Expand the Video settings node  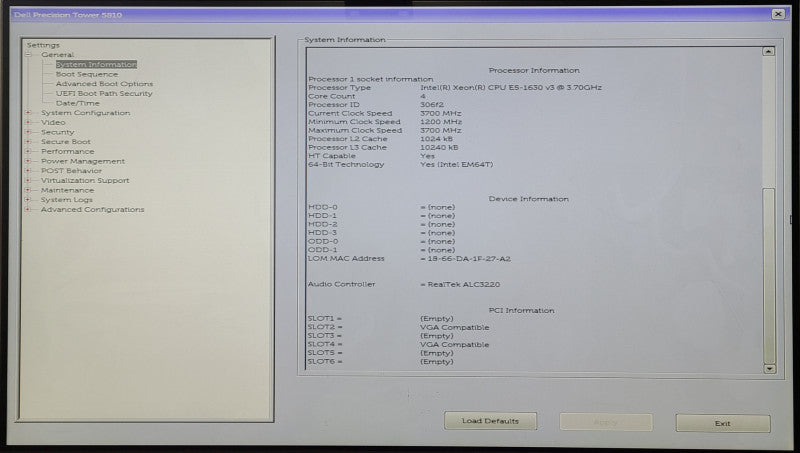29,122
